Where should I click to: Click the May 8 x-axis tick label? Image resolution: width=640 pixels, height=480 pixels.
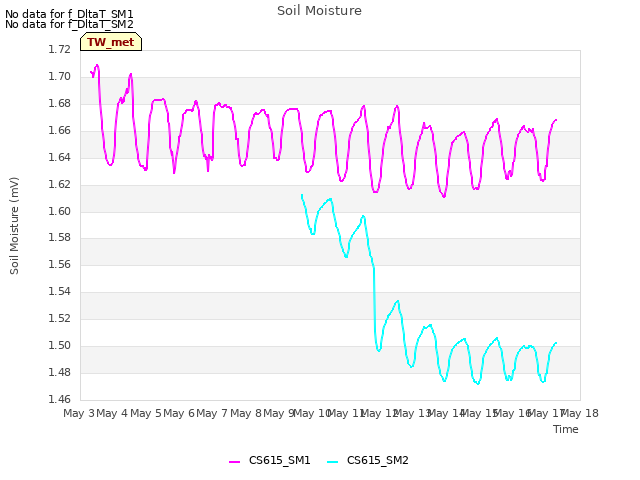246,413
